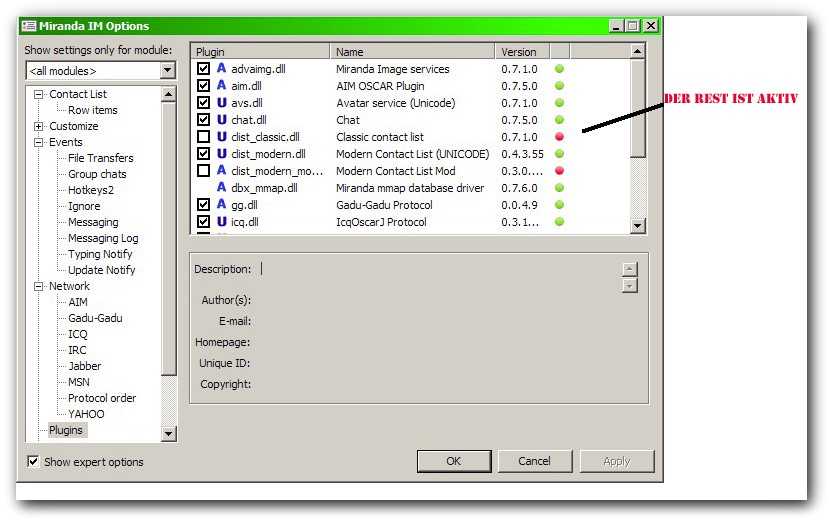Screen dimensions: 831x524
Task: Click the 'U' icon of clist_classic.dll
Action: [222, 137]
